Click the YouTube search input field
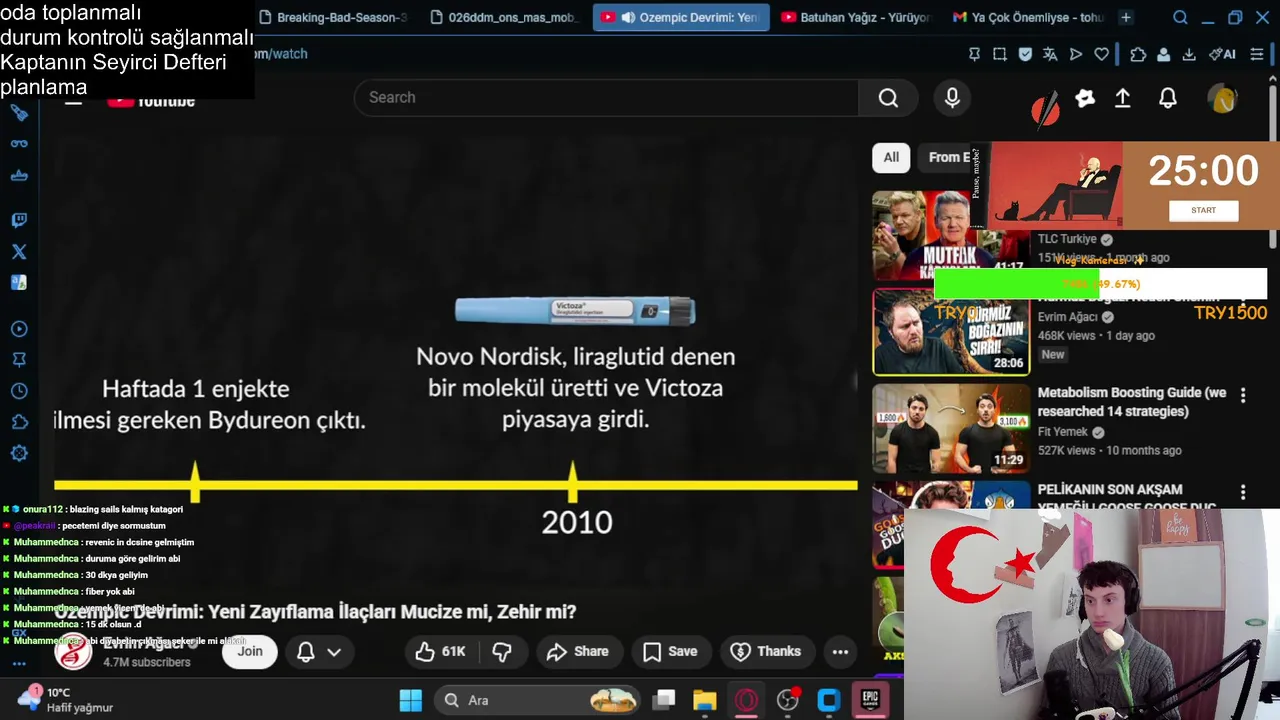The width and height of the screenshot is (1280, 720). tap(606, 97)
